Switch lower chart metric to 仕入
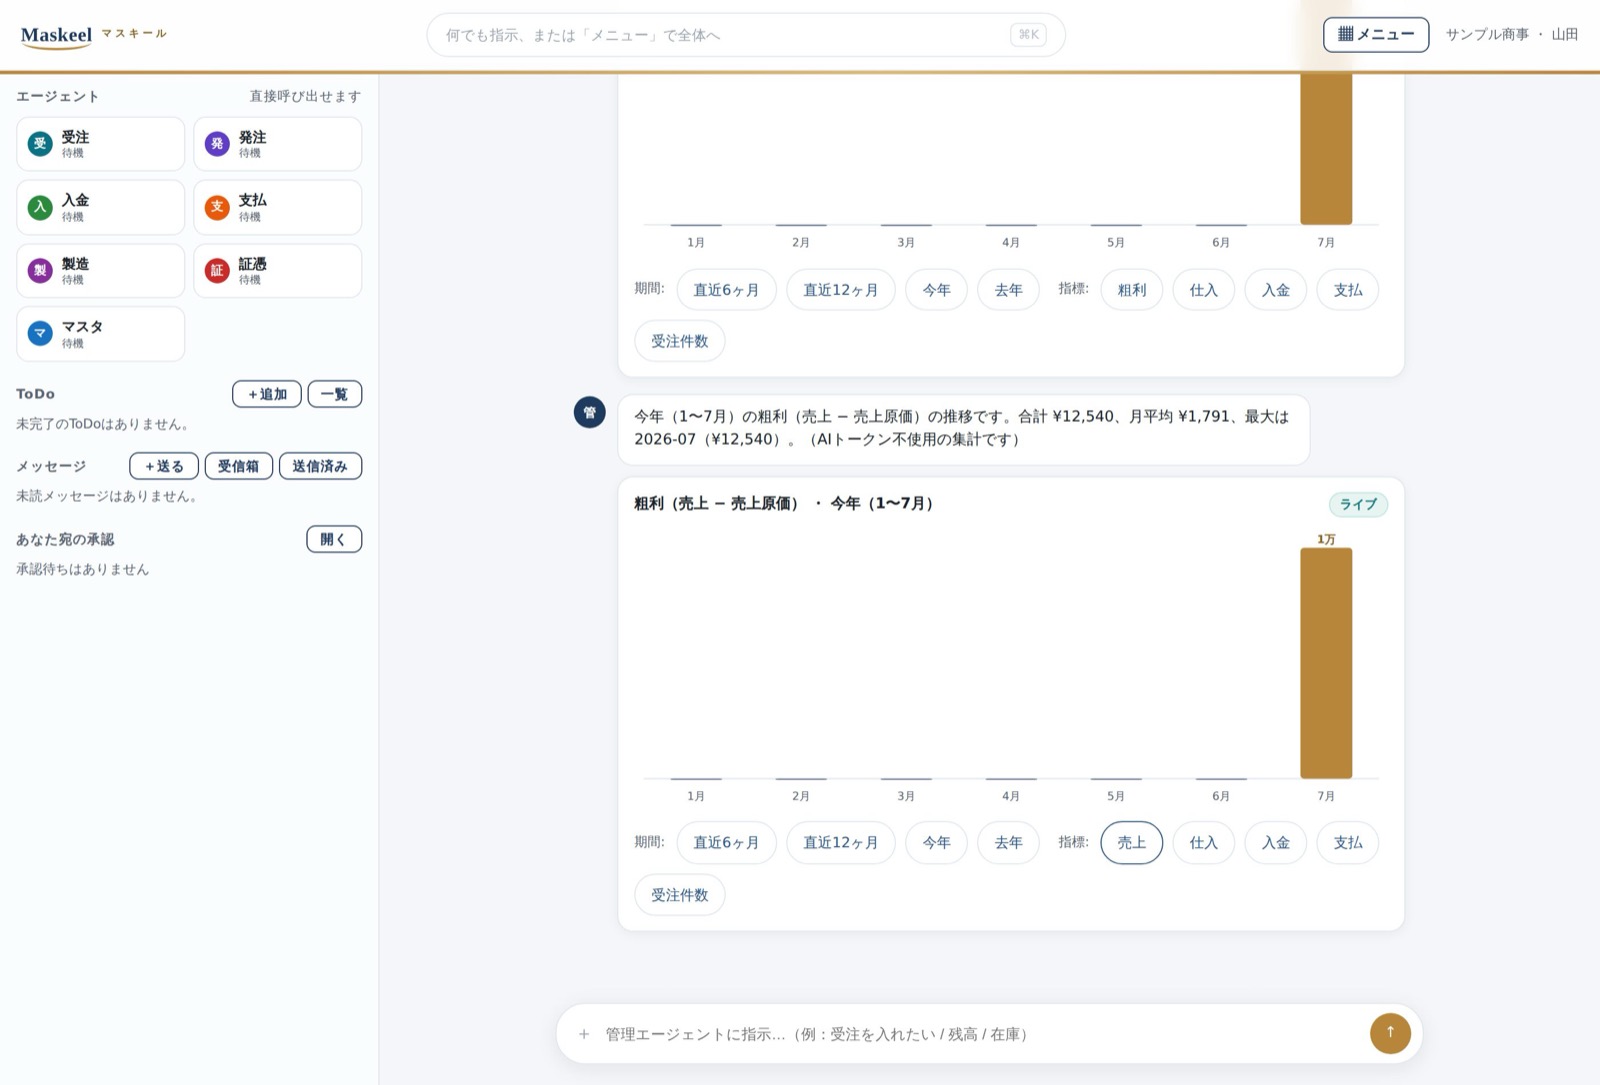Screen dimensions: 1600x1085 [x=1204, y=843]
